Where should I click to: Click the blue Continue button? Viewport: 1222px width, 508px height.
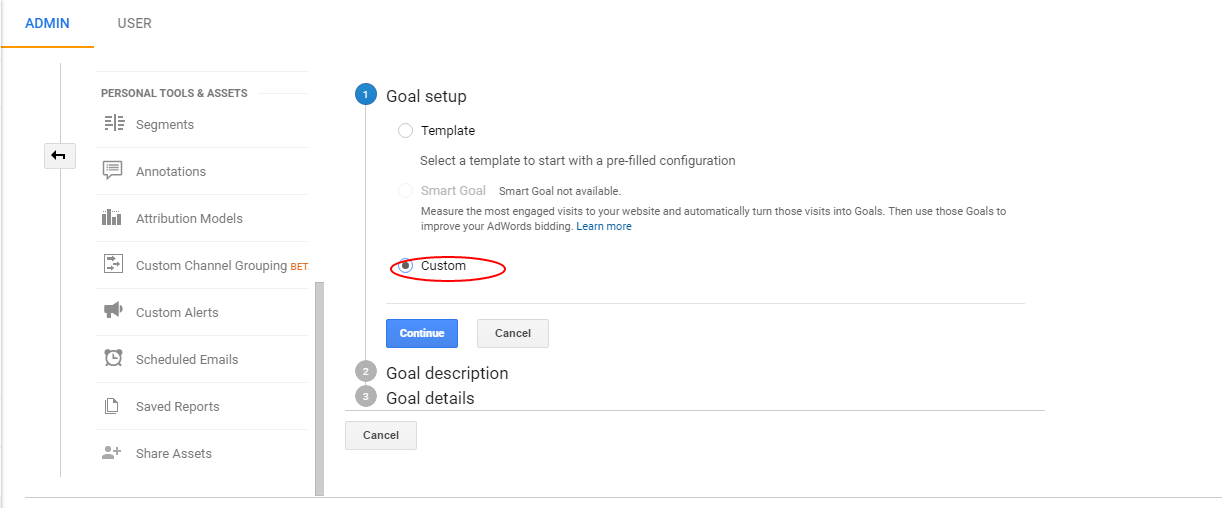[x=422, y=333]
